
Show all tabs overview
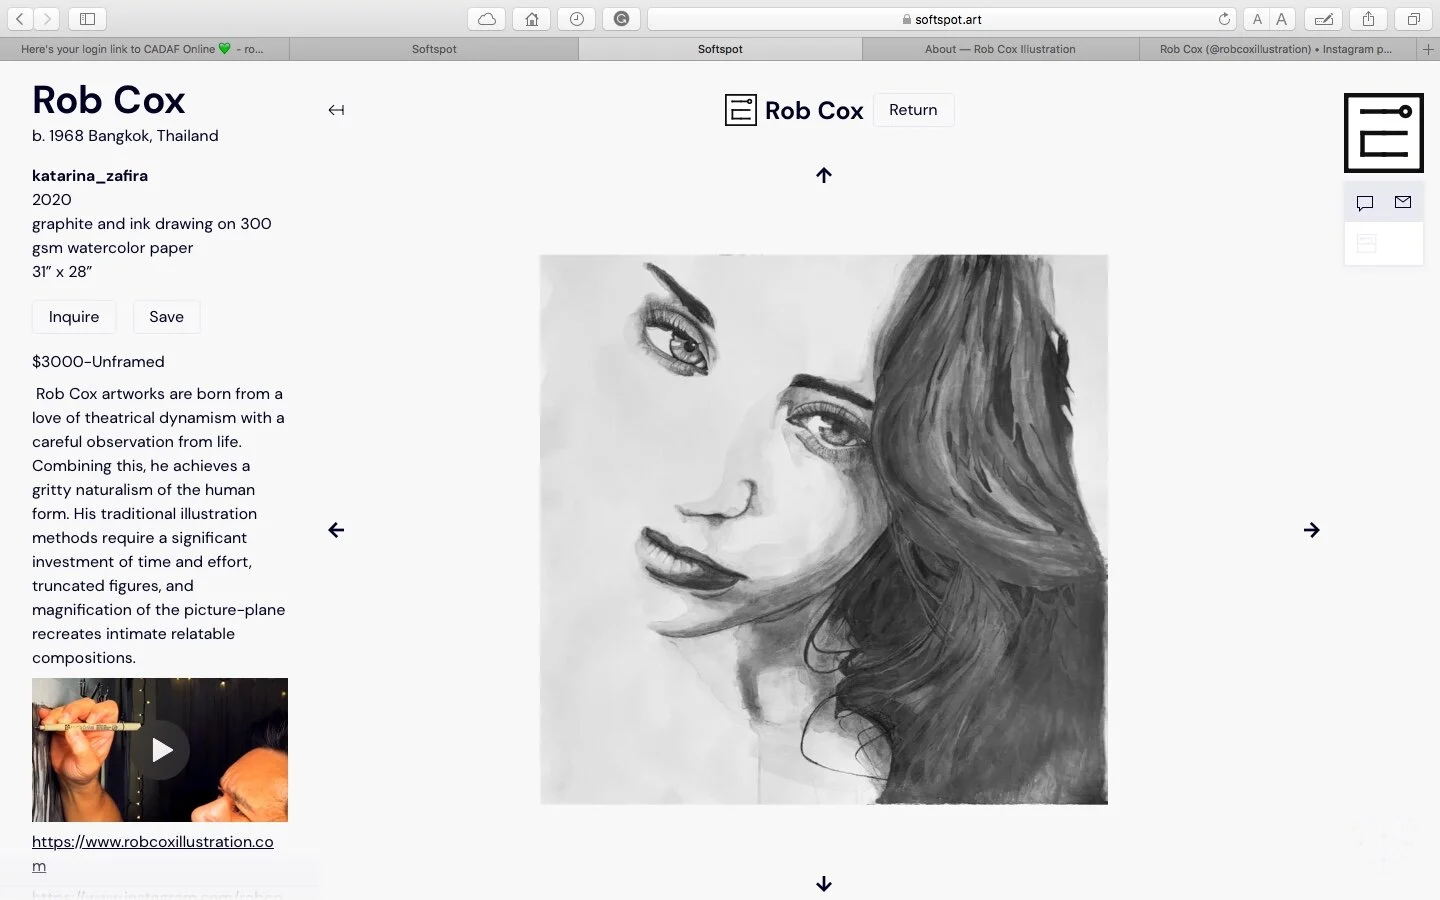click(1413, 18)
